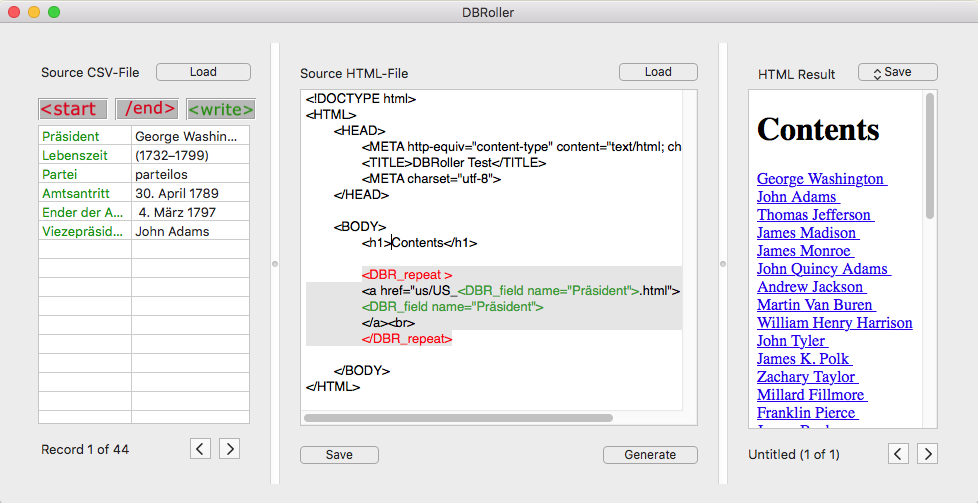Open the Andrew Jackson link
978x503 pixels.
pos(811,288)
